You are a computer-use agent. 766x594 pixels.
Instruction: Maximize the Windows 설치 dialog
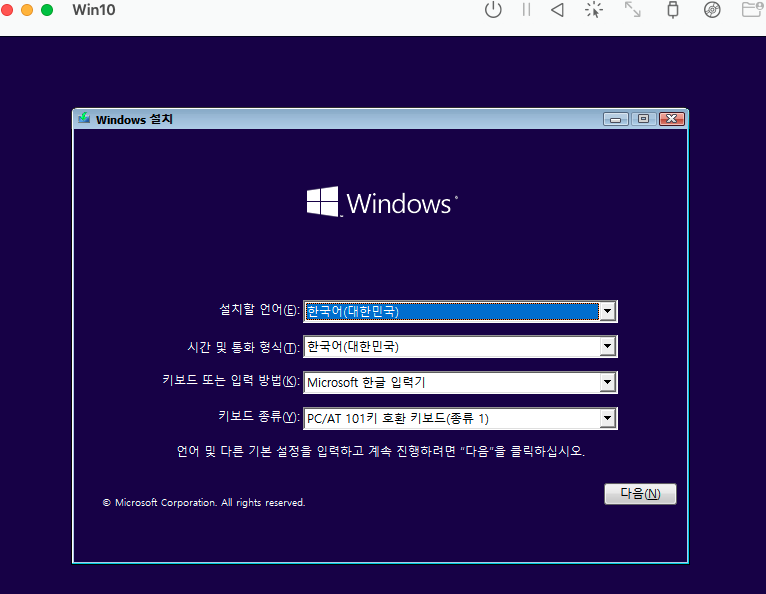pos(643,119)
